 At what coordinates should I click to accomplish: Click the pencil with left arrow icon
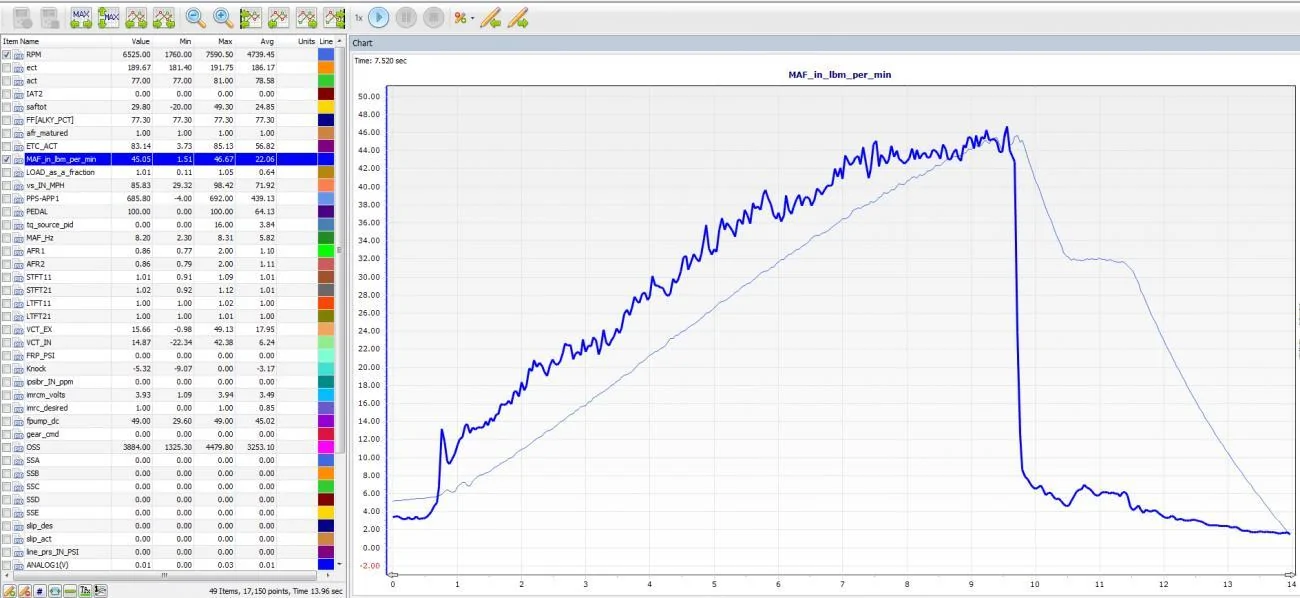[x=490, y=17]
